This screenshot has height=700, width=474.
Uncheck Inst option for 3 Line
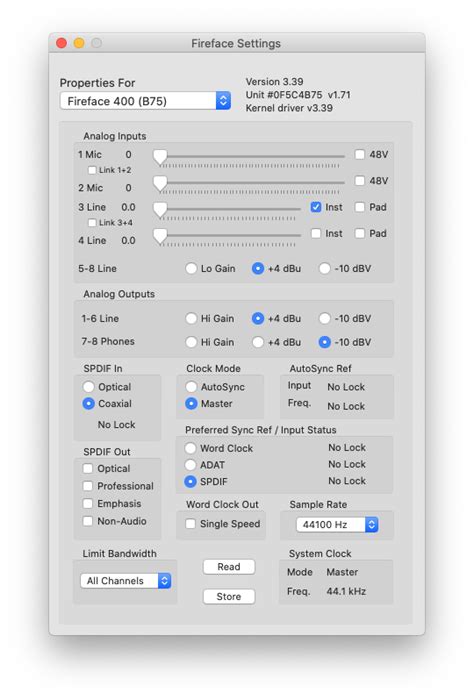point(316,207)
